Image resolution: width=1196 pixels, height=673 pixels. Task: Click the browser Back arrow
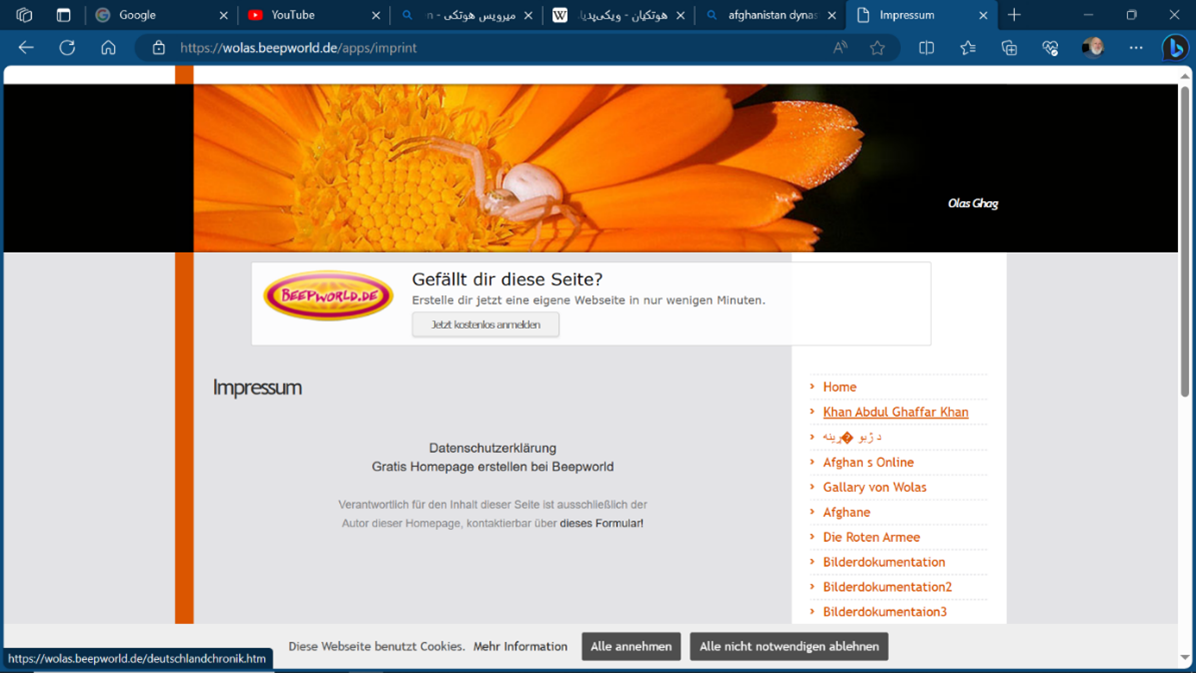coord(26,48)
